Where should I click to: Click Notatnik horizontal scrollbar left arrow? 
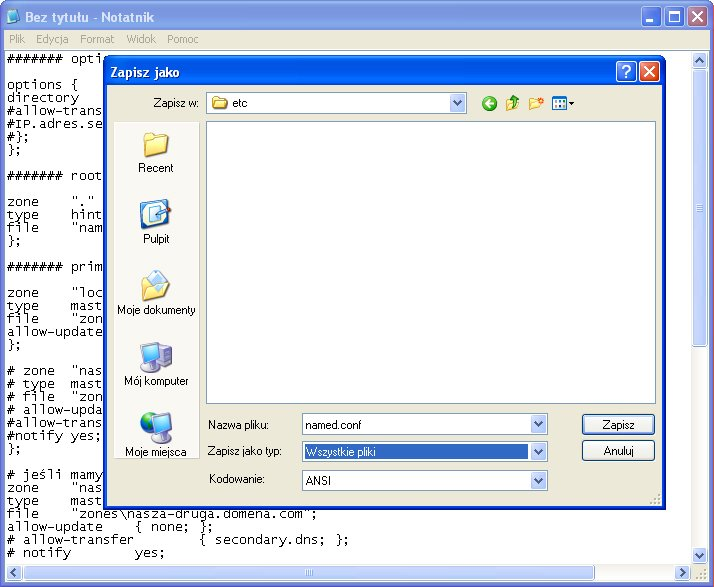point(13,572)
